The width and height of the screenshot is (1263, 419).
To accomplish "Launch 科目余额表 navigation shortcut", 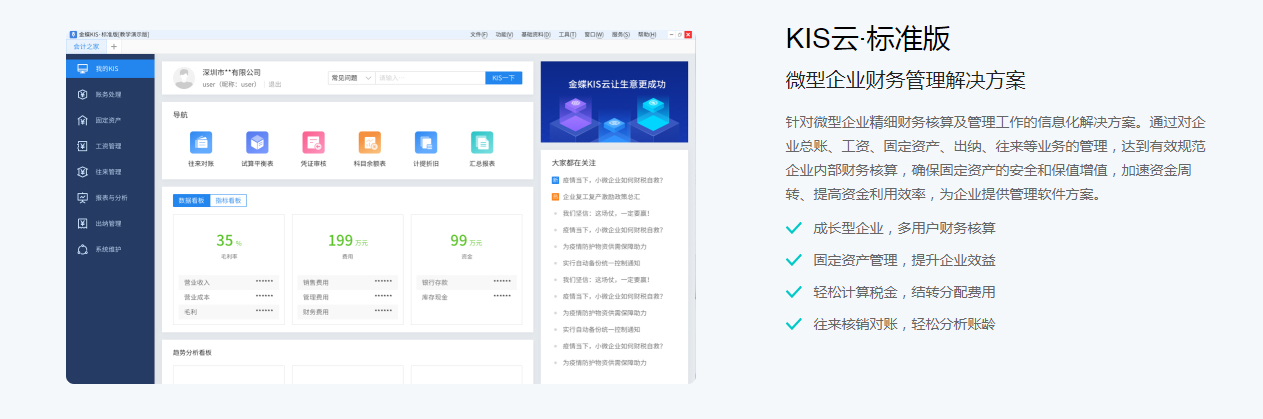I will (369, 148).
